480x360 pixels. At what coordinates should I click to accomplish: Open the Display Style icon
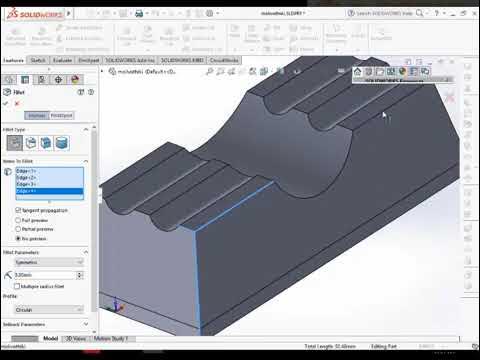point(281,71)
